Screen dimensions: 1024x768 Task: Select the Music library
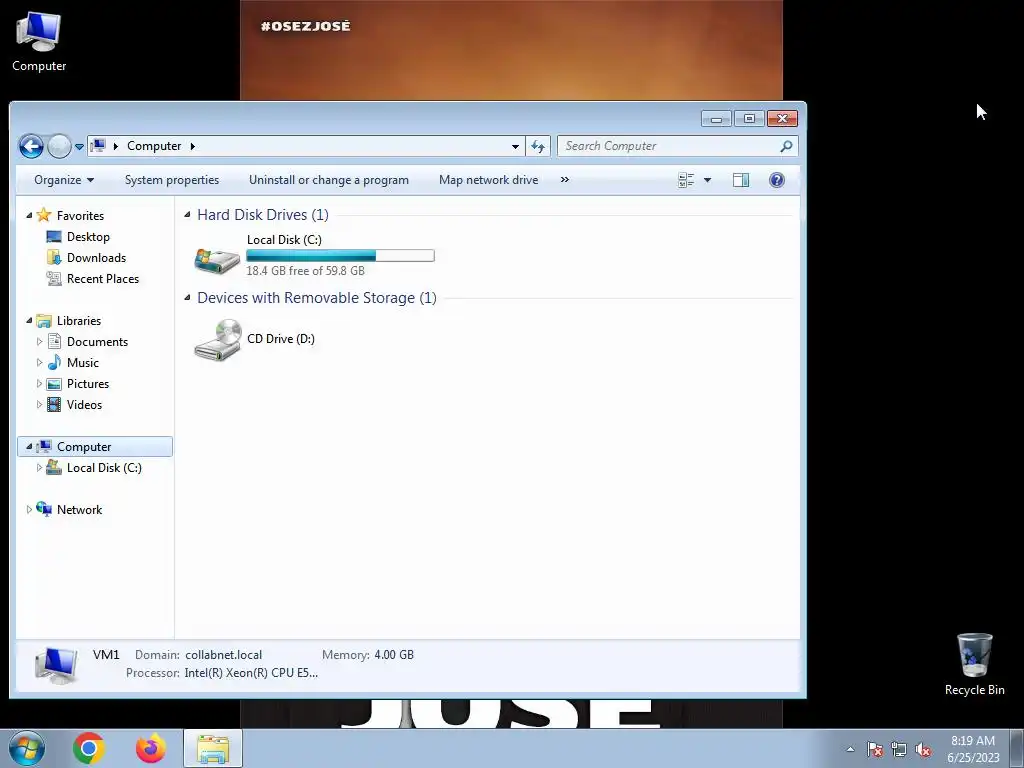[x=82, y=362]
